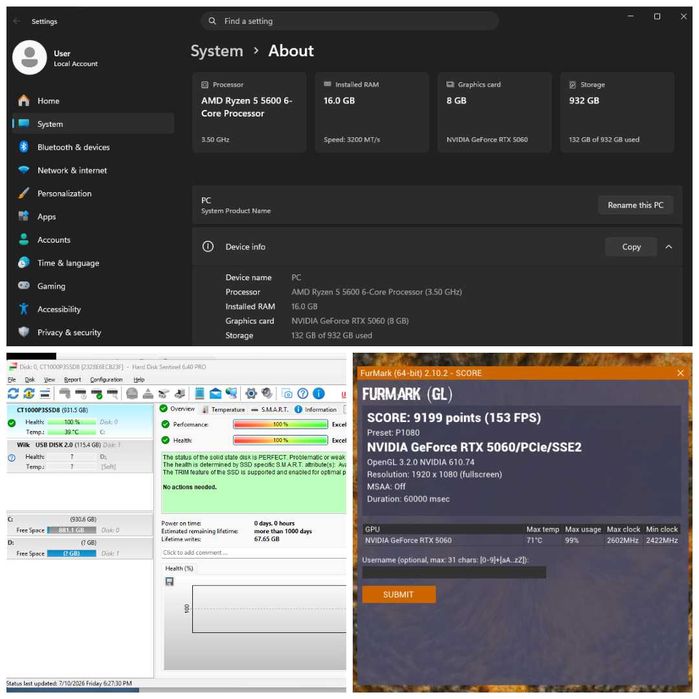Click the Rename this PC button
Screen dimensions: 699x699
tap(635, 205)
